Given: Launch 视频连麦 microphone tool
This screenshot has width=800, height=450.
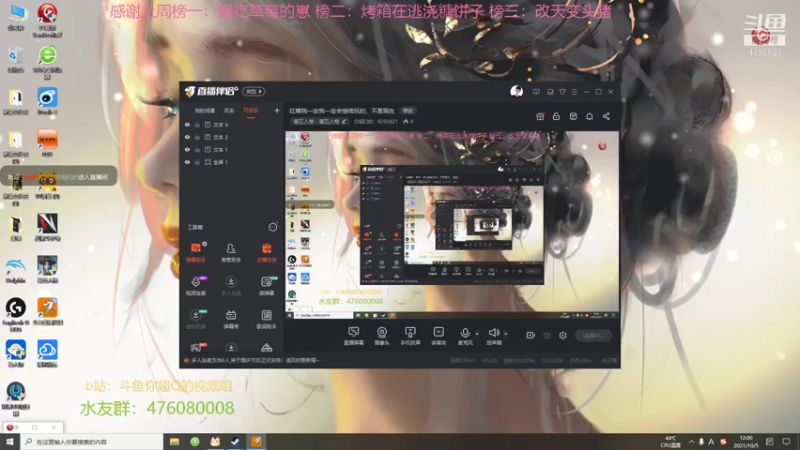Looking at the screenshot, I should tap(195, 286).
